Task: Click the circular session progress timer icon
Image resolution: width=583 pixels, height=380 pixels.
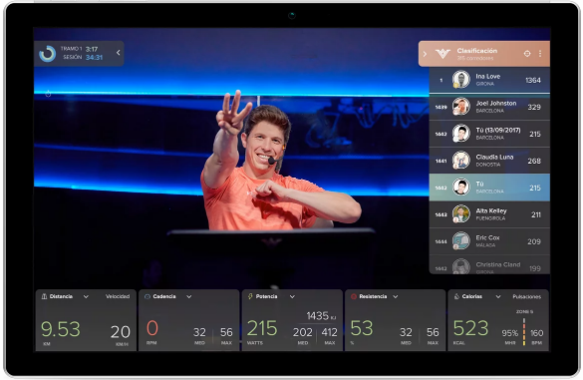Action: [47, 54]
